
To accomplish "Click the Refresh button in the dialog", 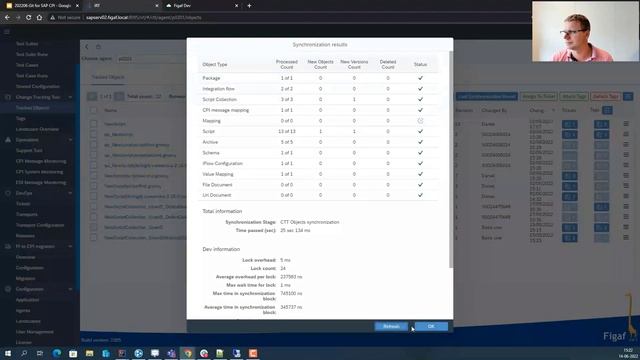I will coord(391,326).
